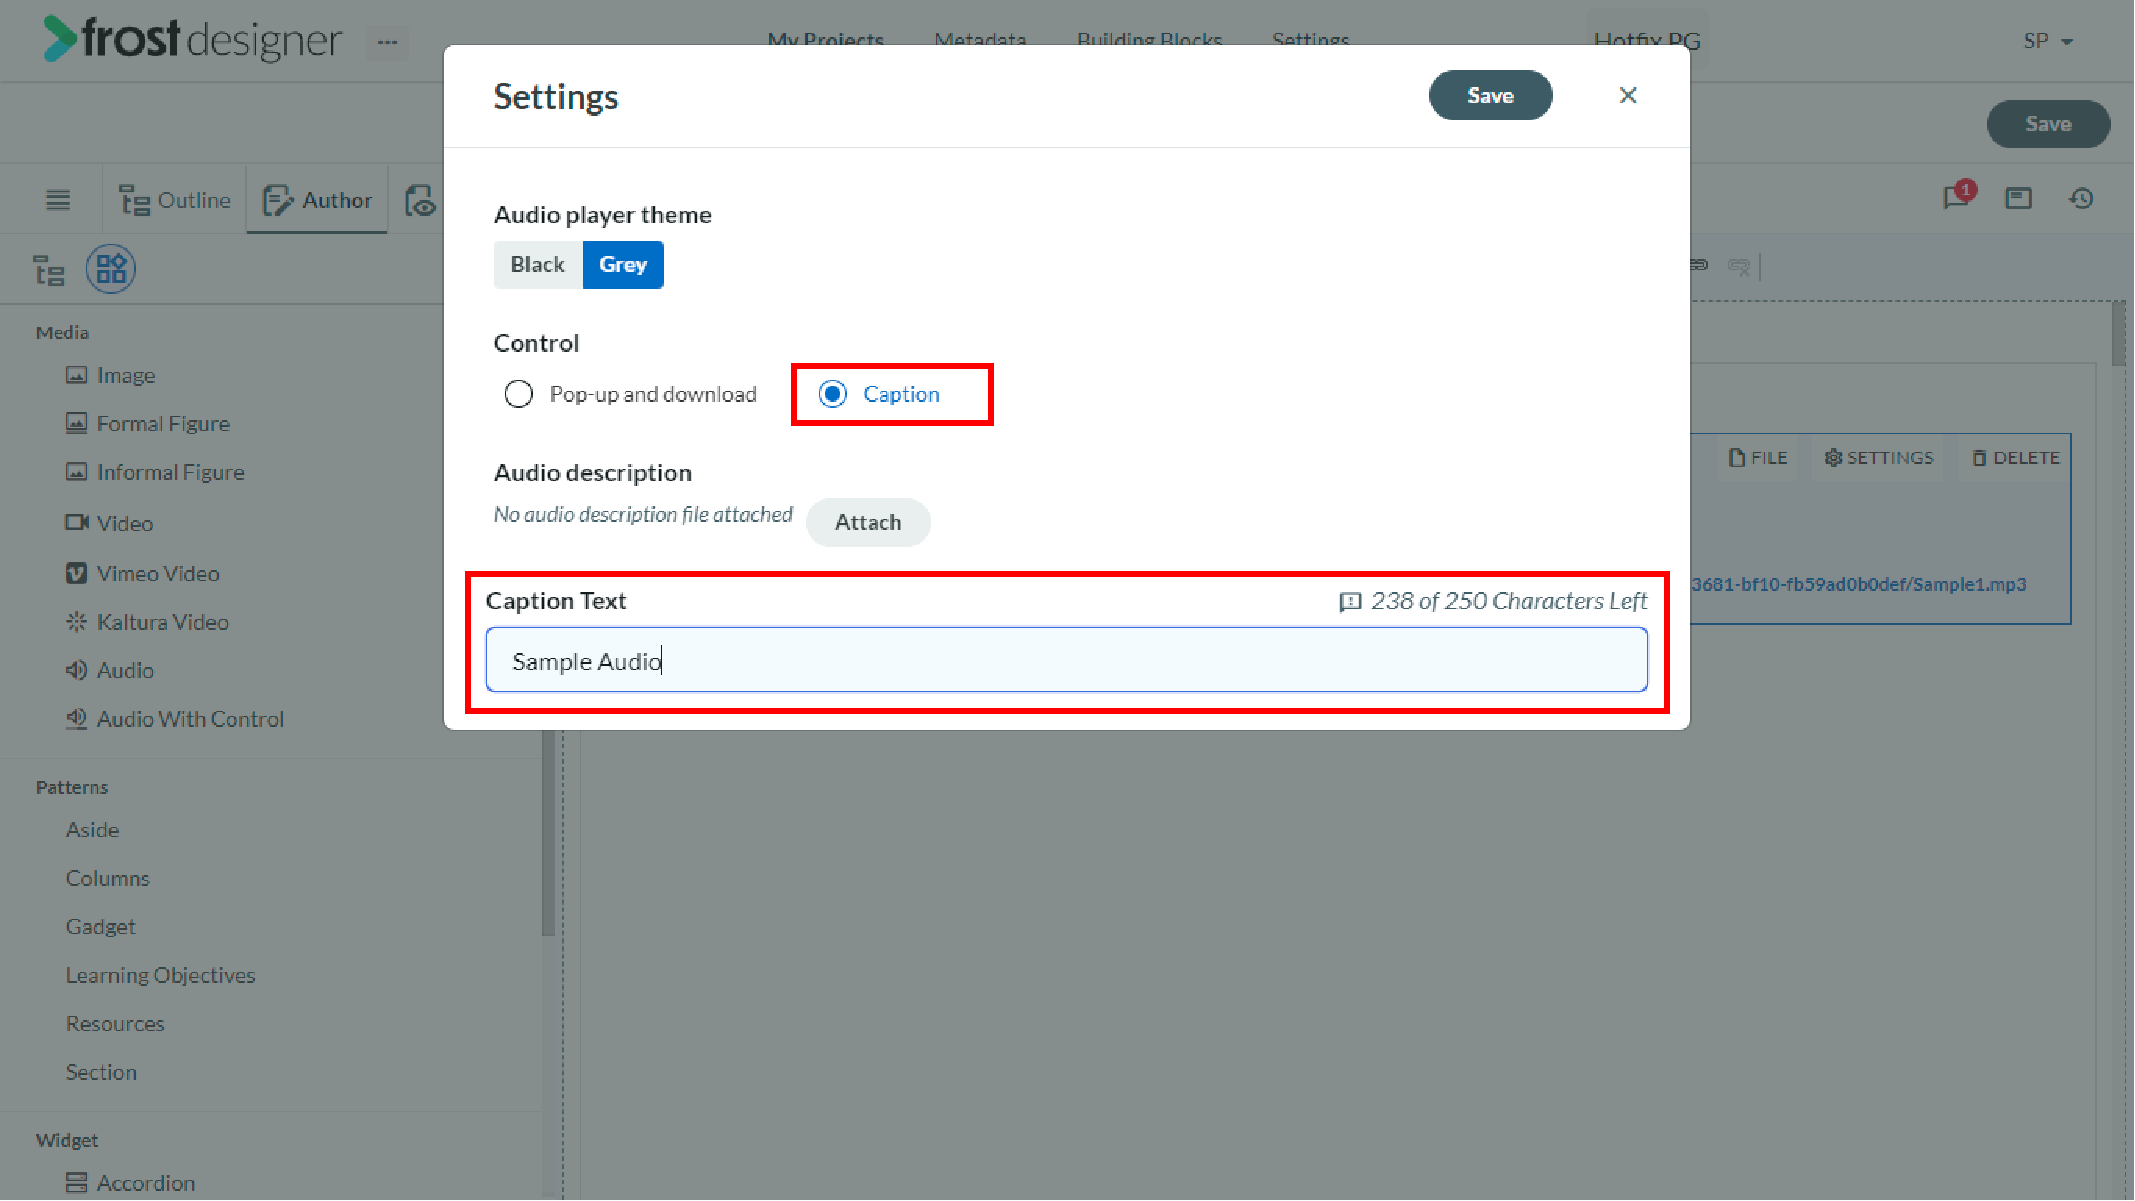The width and height of the screenshot is (2135, 1201).
Task: Select the Vimeo Video media block
Action: pos(142,573)
